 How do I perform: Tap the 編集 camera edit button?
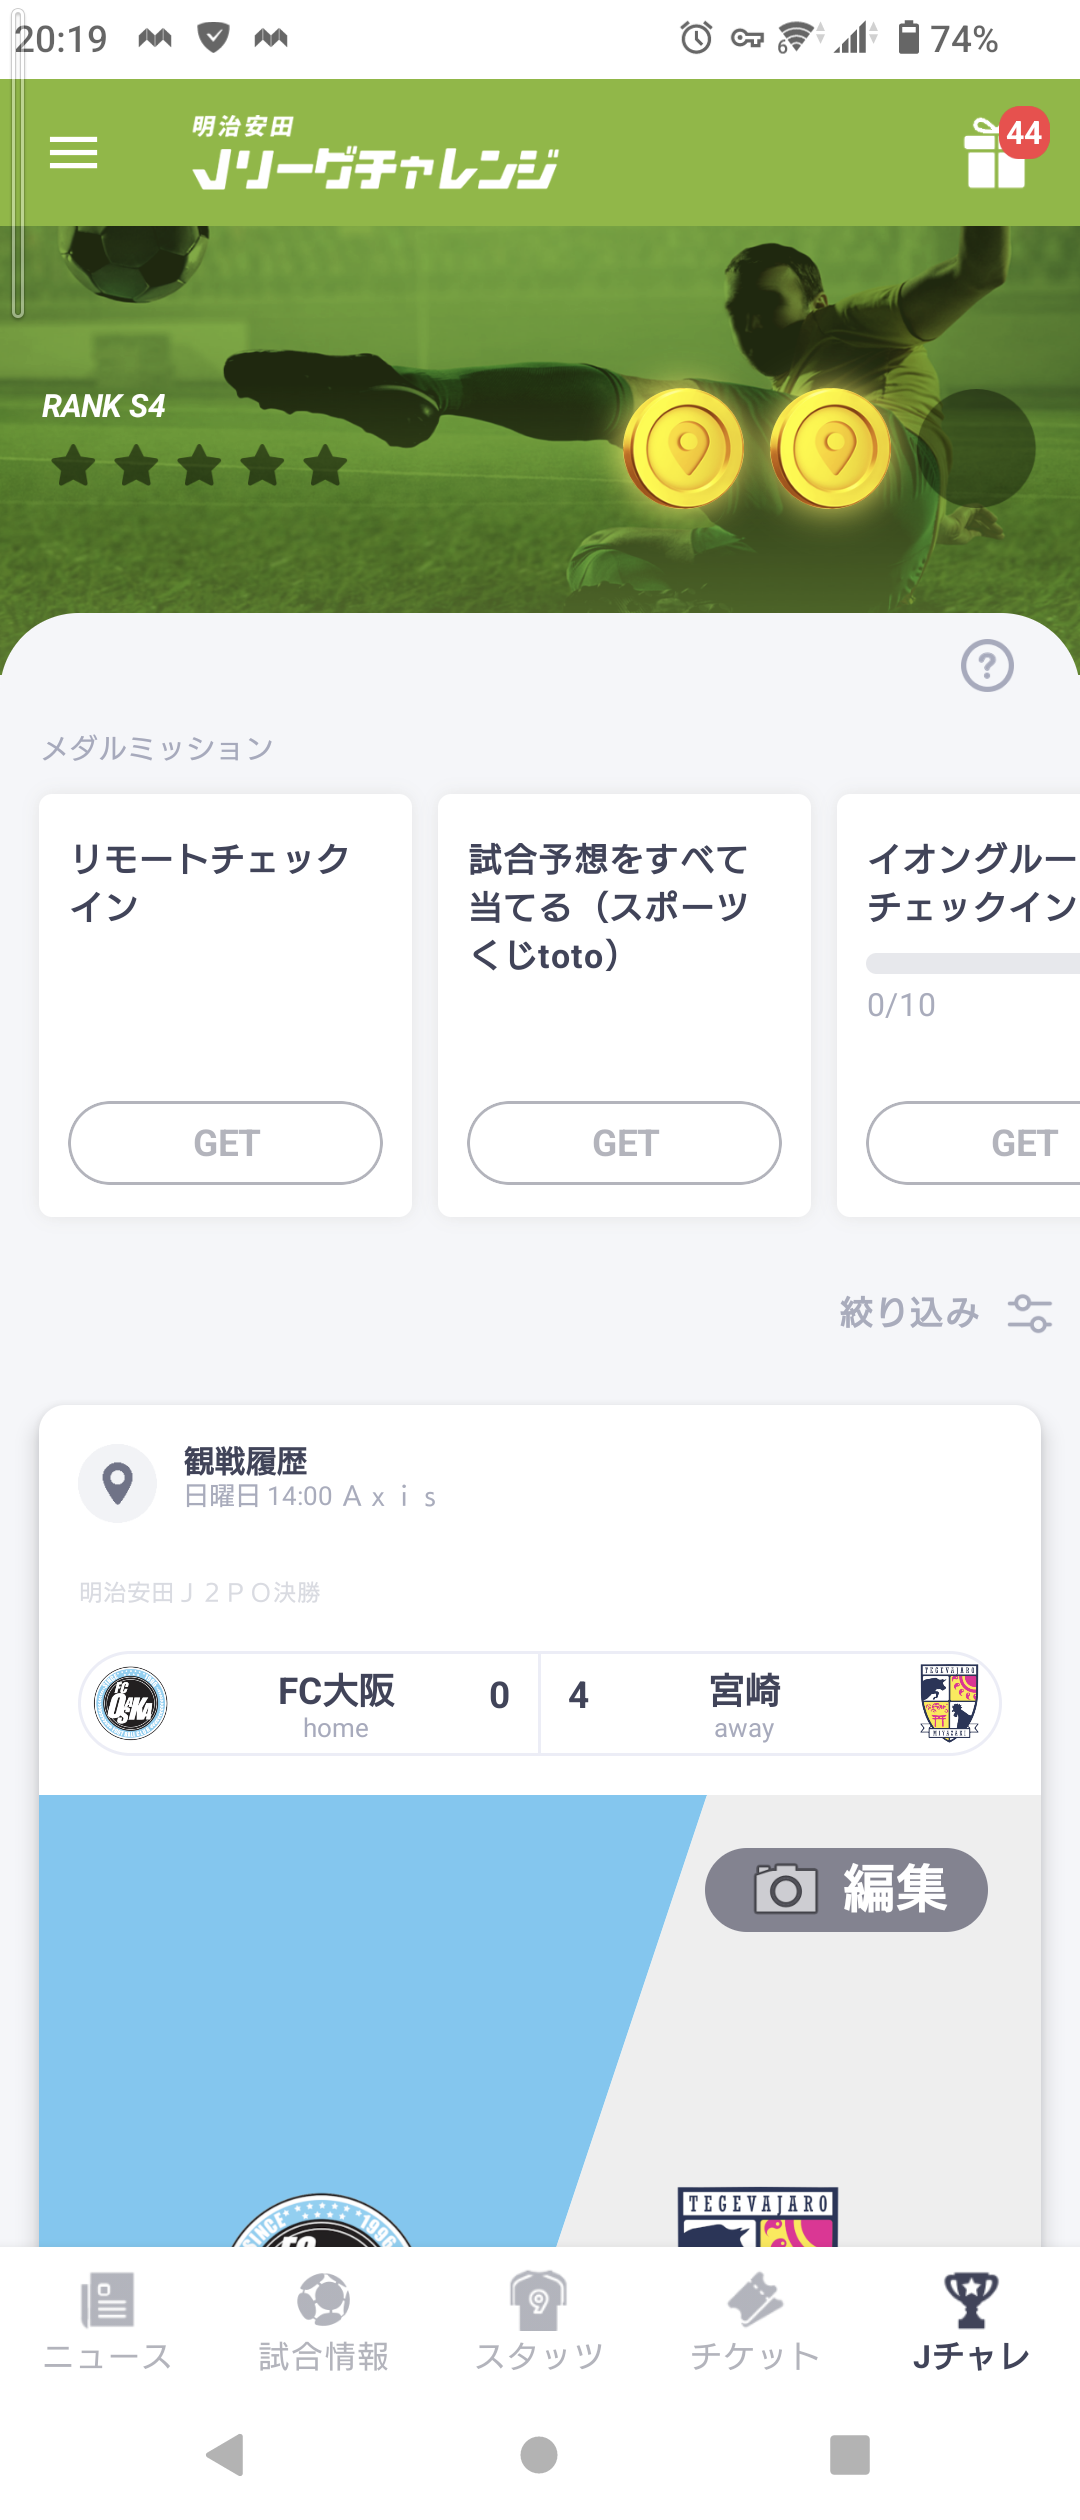(846, 1889)
